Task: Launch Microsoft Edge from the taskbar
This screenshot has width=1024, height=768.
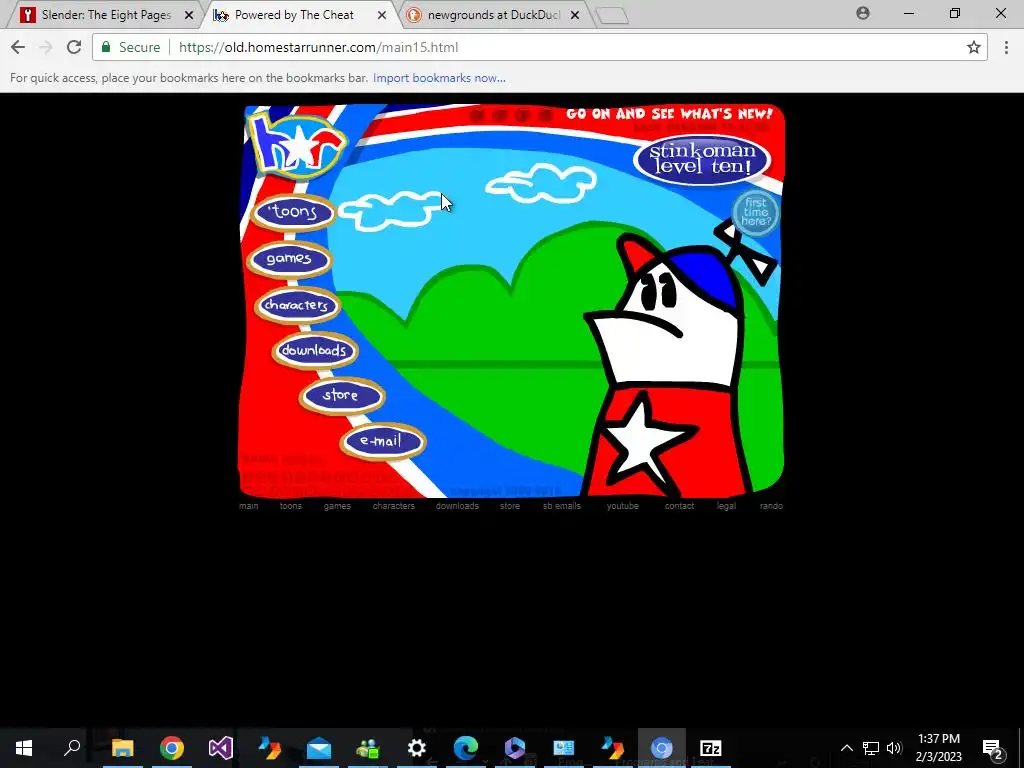Action: [466, 748]
